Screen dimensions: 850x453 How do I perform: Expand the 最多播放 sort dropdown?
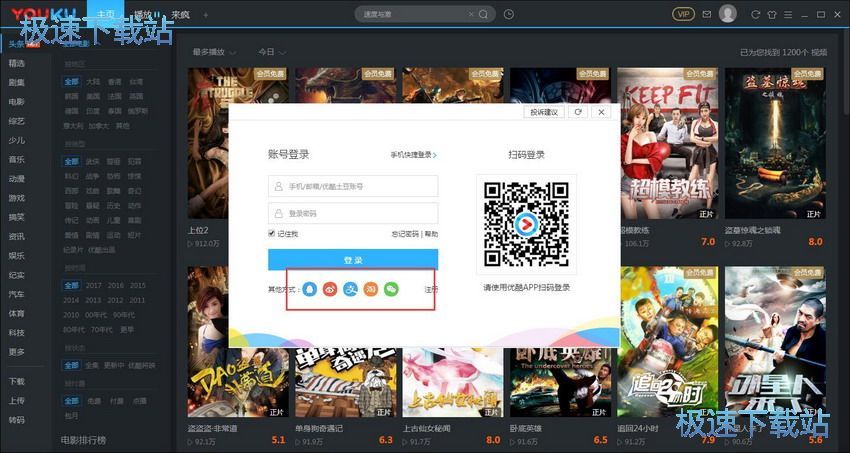click(x=214, y=53)
